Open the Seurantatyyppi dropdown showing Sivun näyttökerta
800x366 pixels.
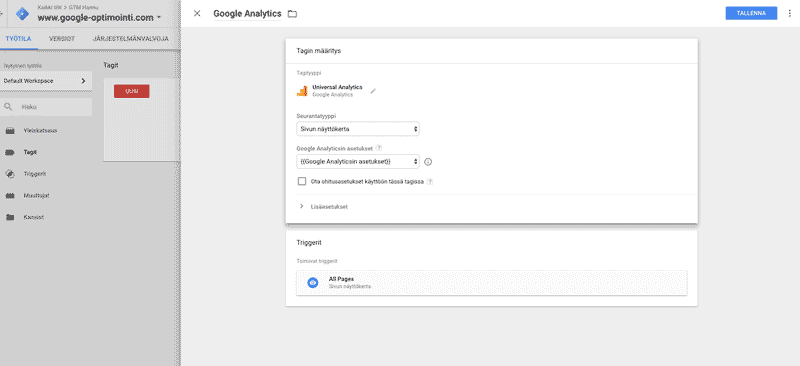(x=358, y=129)
